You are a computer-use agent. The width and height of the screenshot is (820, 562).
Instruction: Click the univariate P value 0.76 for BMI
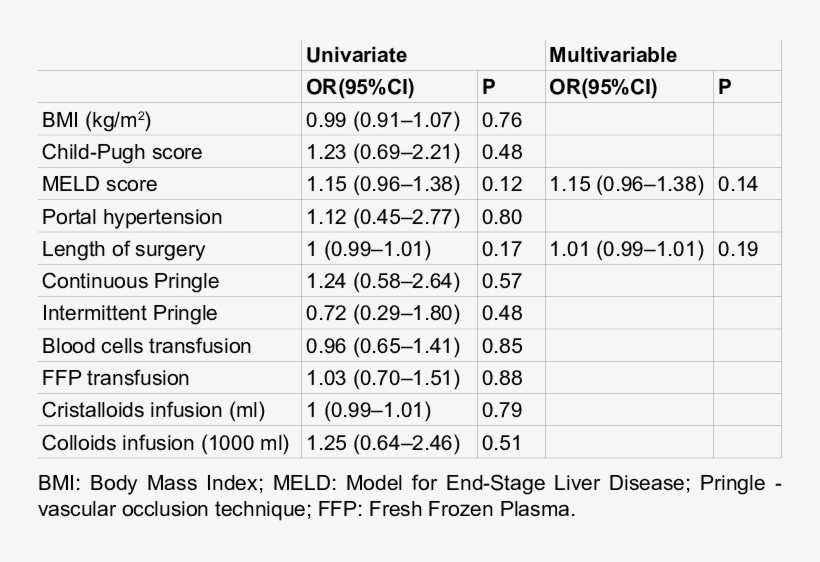(502, 120)
